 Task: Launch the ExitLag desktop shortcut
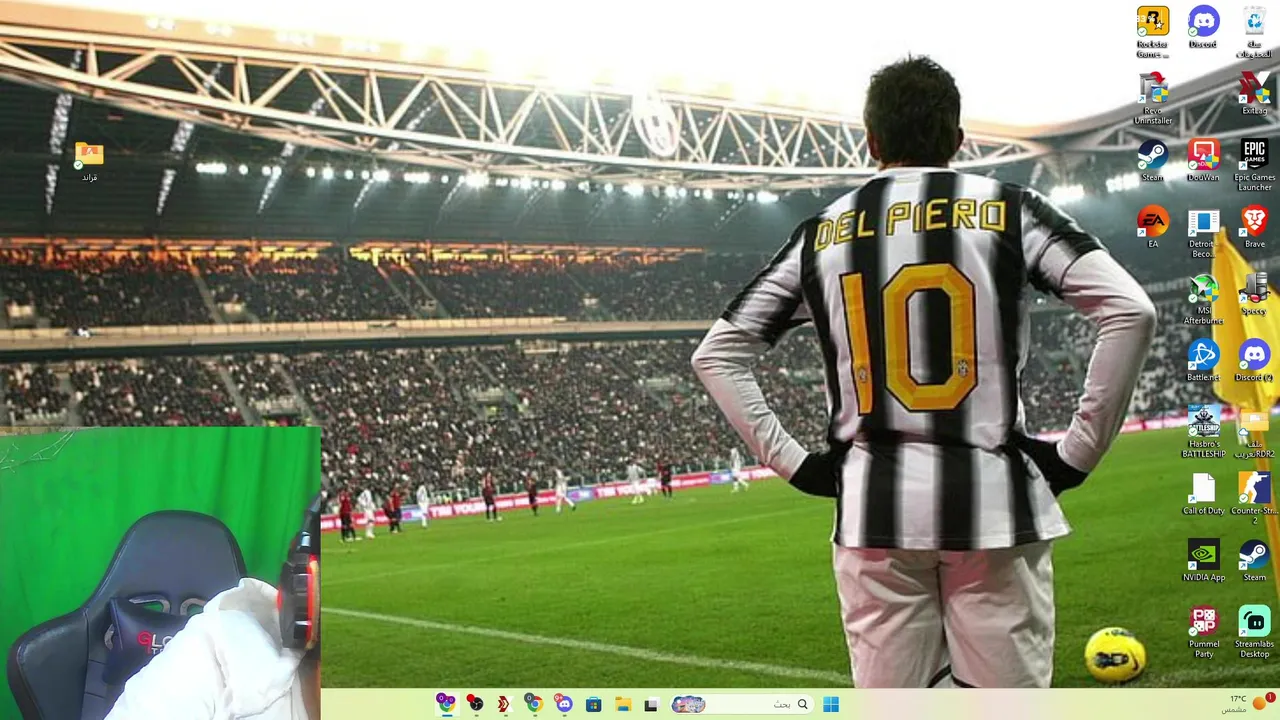(1254, 94)
